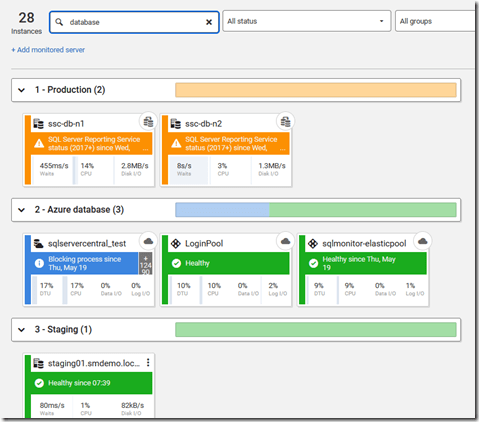Click the healthy checkmark on sqlmonitor-elasticpool
The image size is (479, 422).
(313, 263)
